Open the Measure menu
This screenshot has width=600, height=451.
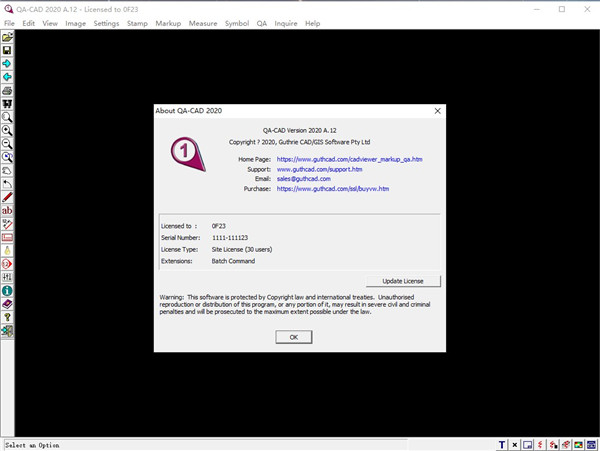pos(203,23)
